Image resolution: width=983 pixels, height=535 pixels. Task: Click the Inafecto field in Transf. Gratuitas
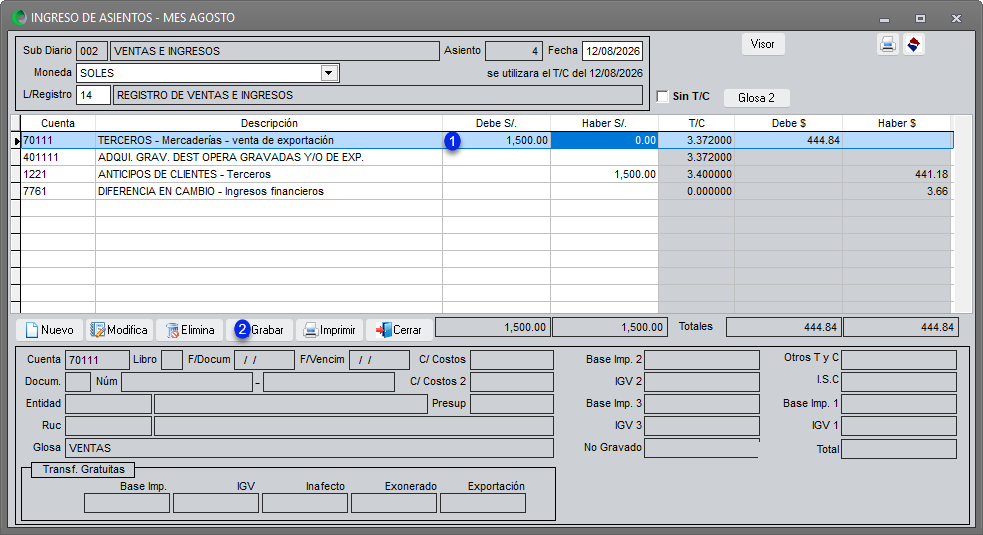point(305,503)
